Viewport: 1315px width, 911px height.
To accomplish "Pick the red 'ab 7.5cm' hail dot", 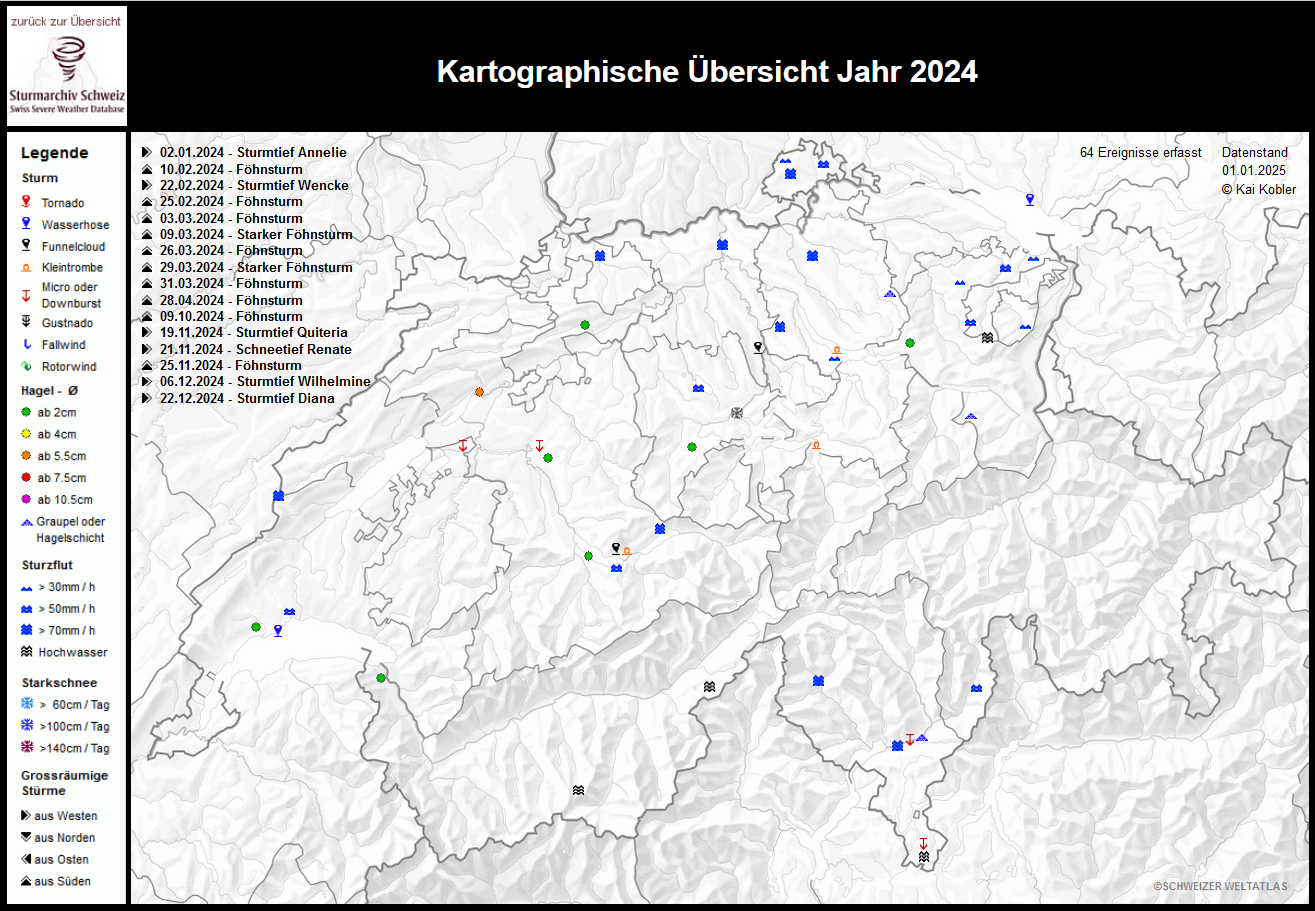I will (26, 478).
